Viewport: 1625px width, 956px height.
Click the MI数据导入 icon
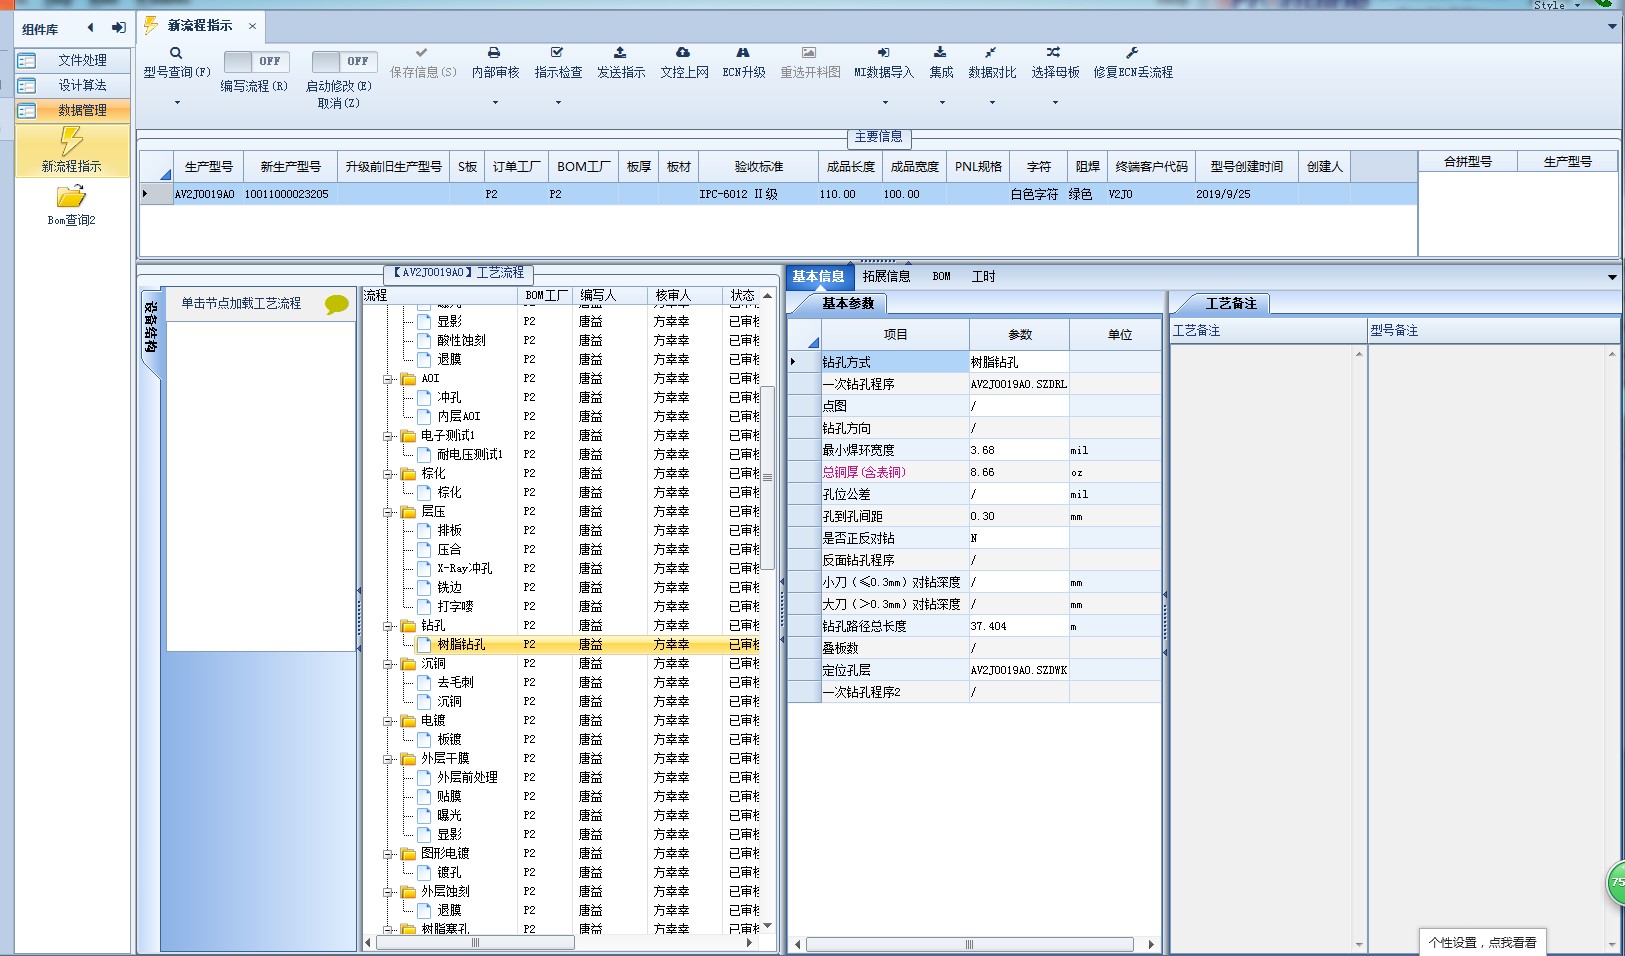click(883, 52)
